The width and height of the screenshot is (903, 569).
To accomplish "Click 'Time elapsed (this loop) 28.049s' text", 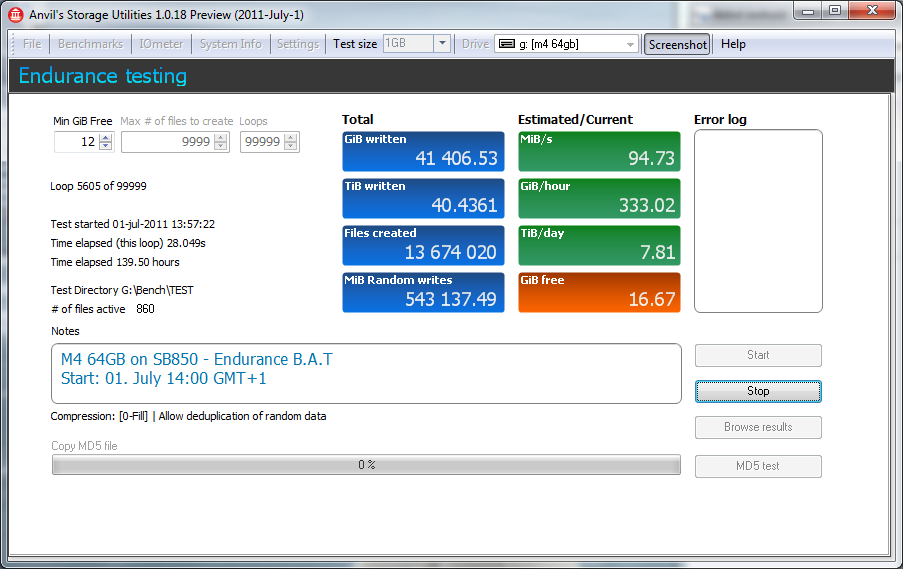I will [128, 243].
